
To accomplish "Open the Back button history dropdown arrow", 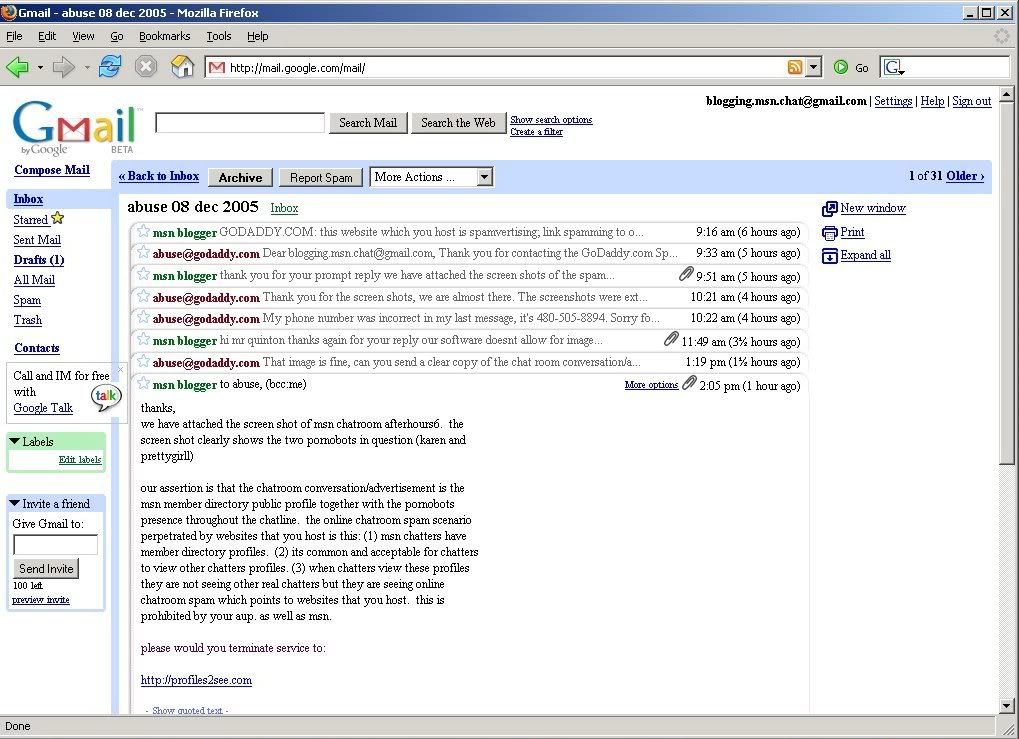I will pos(40,67).
